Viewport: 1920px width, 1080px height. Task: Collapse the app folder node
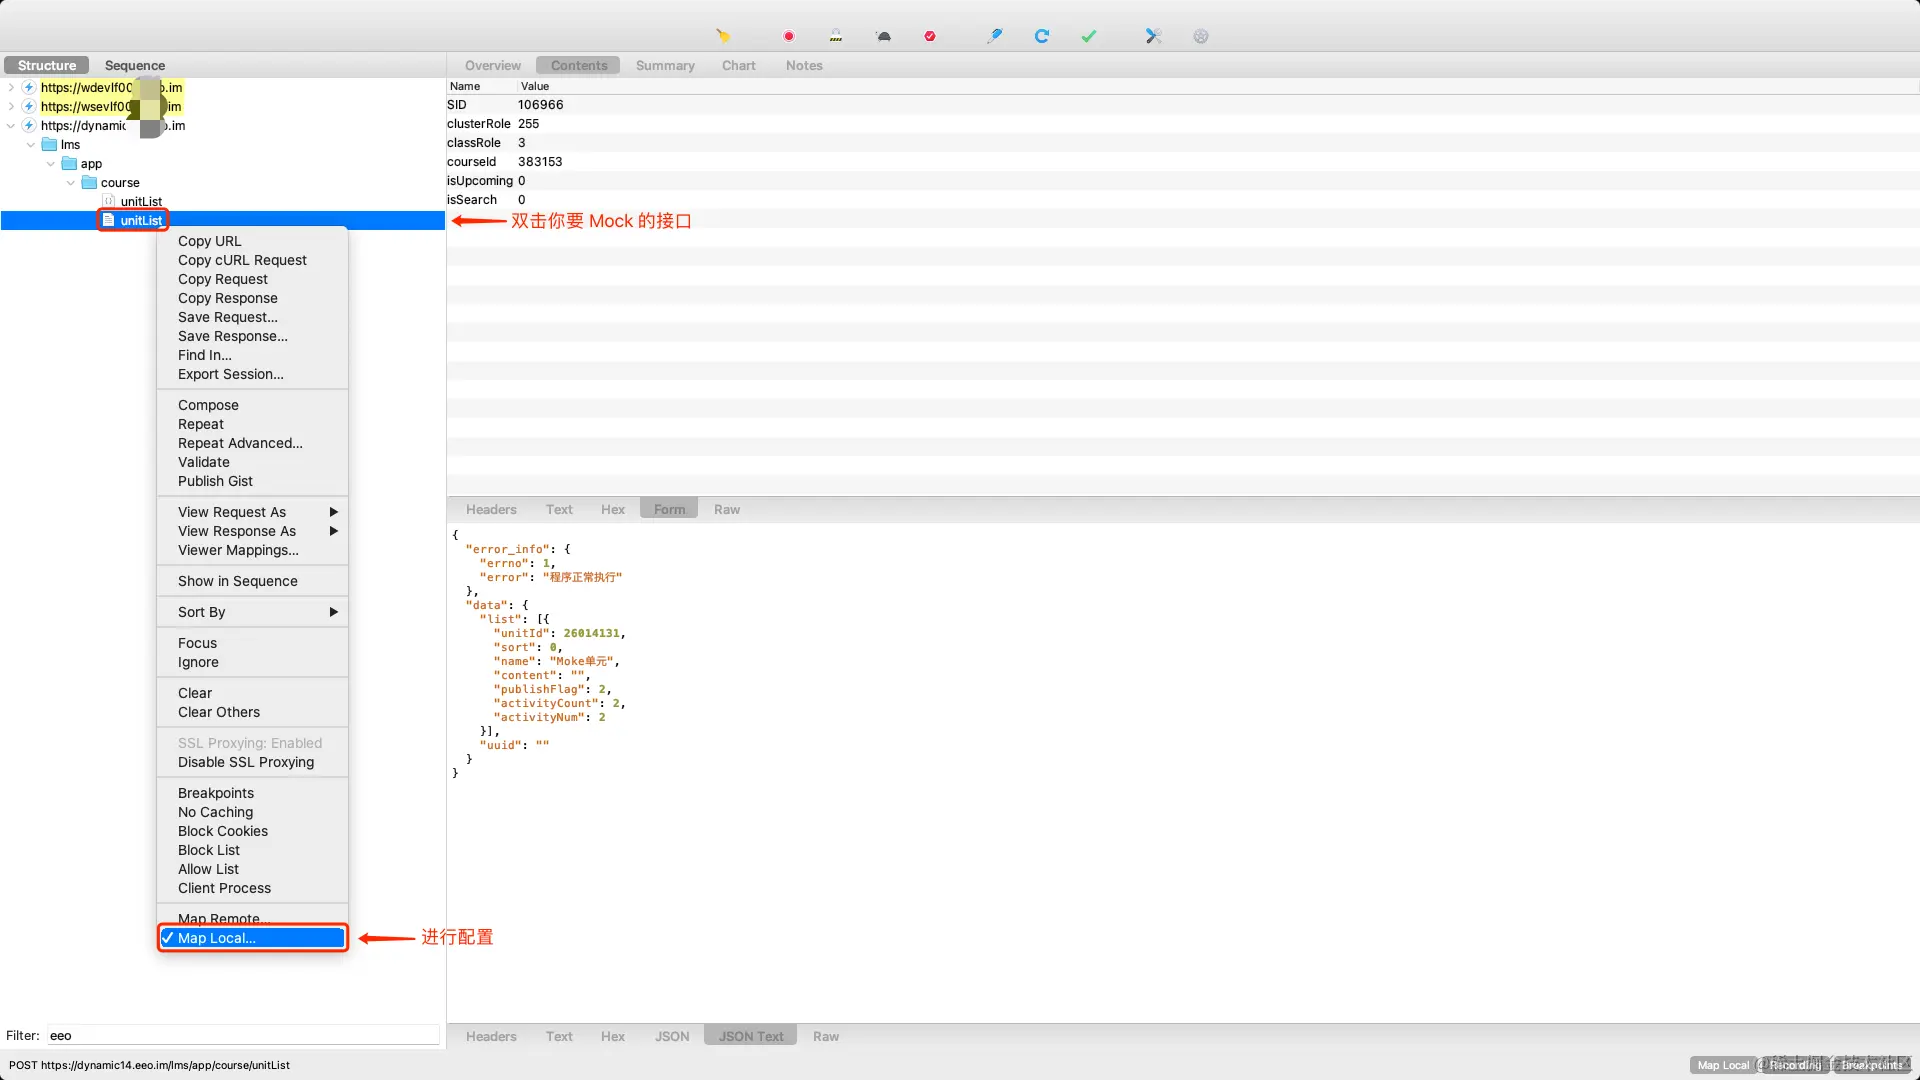pos(51,164)
